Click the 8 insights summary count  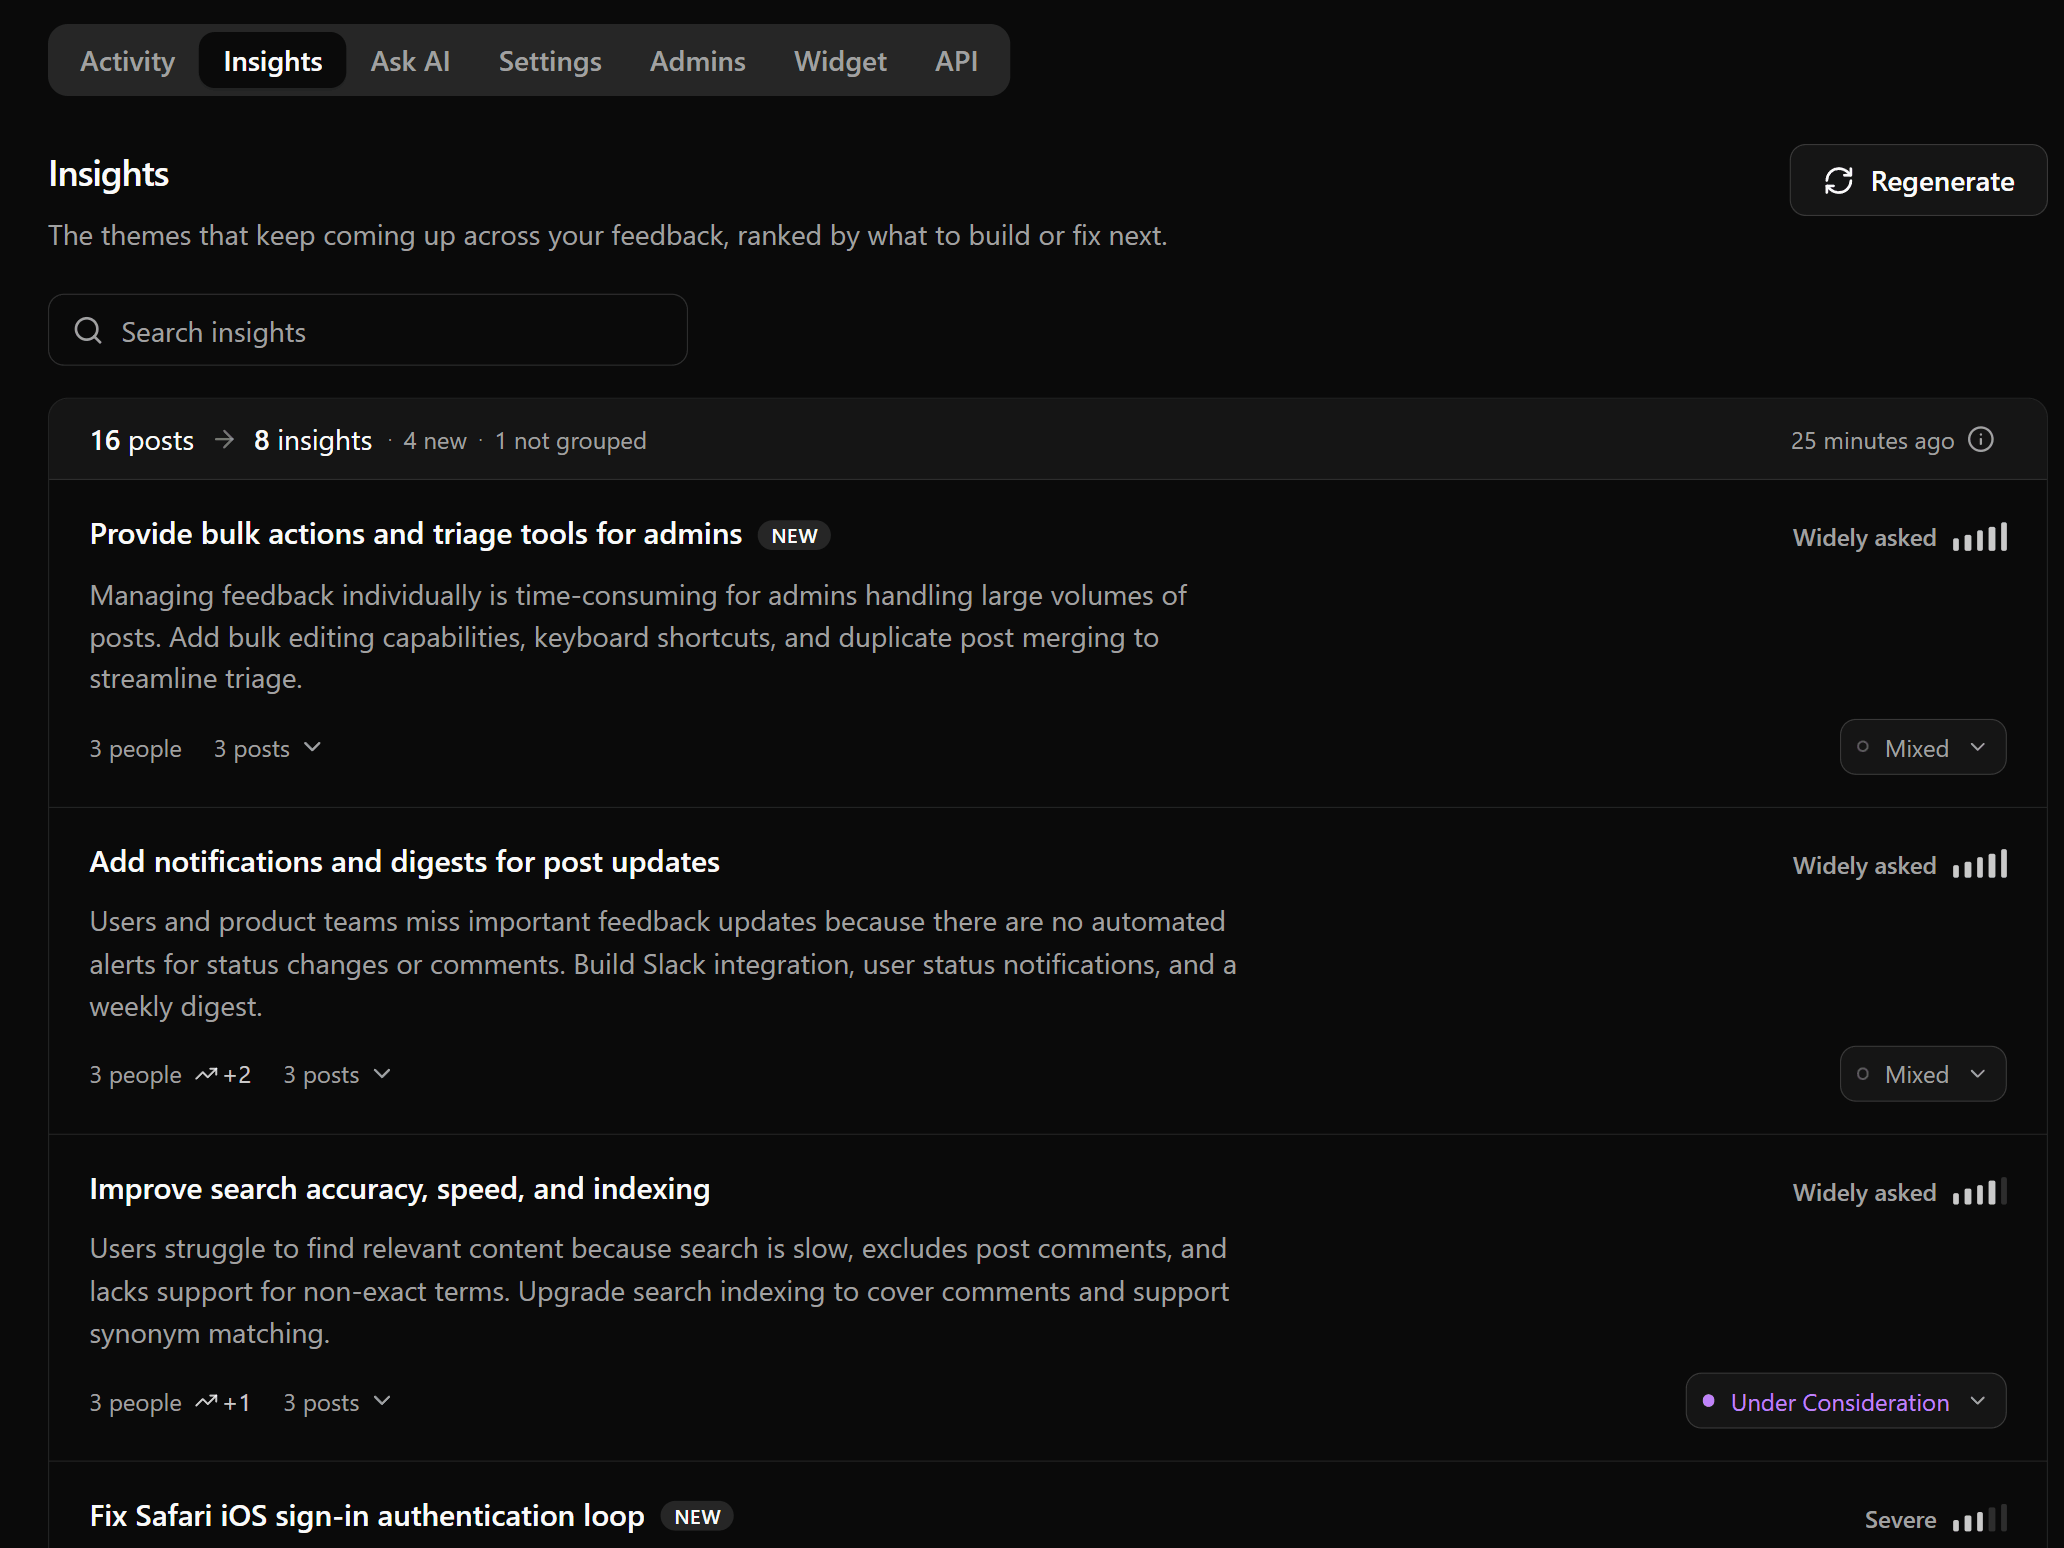(x=313, y=440)
